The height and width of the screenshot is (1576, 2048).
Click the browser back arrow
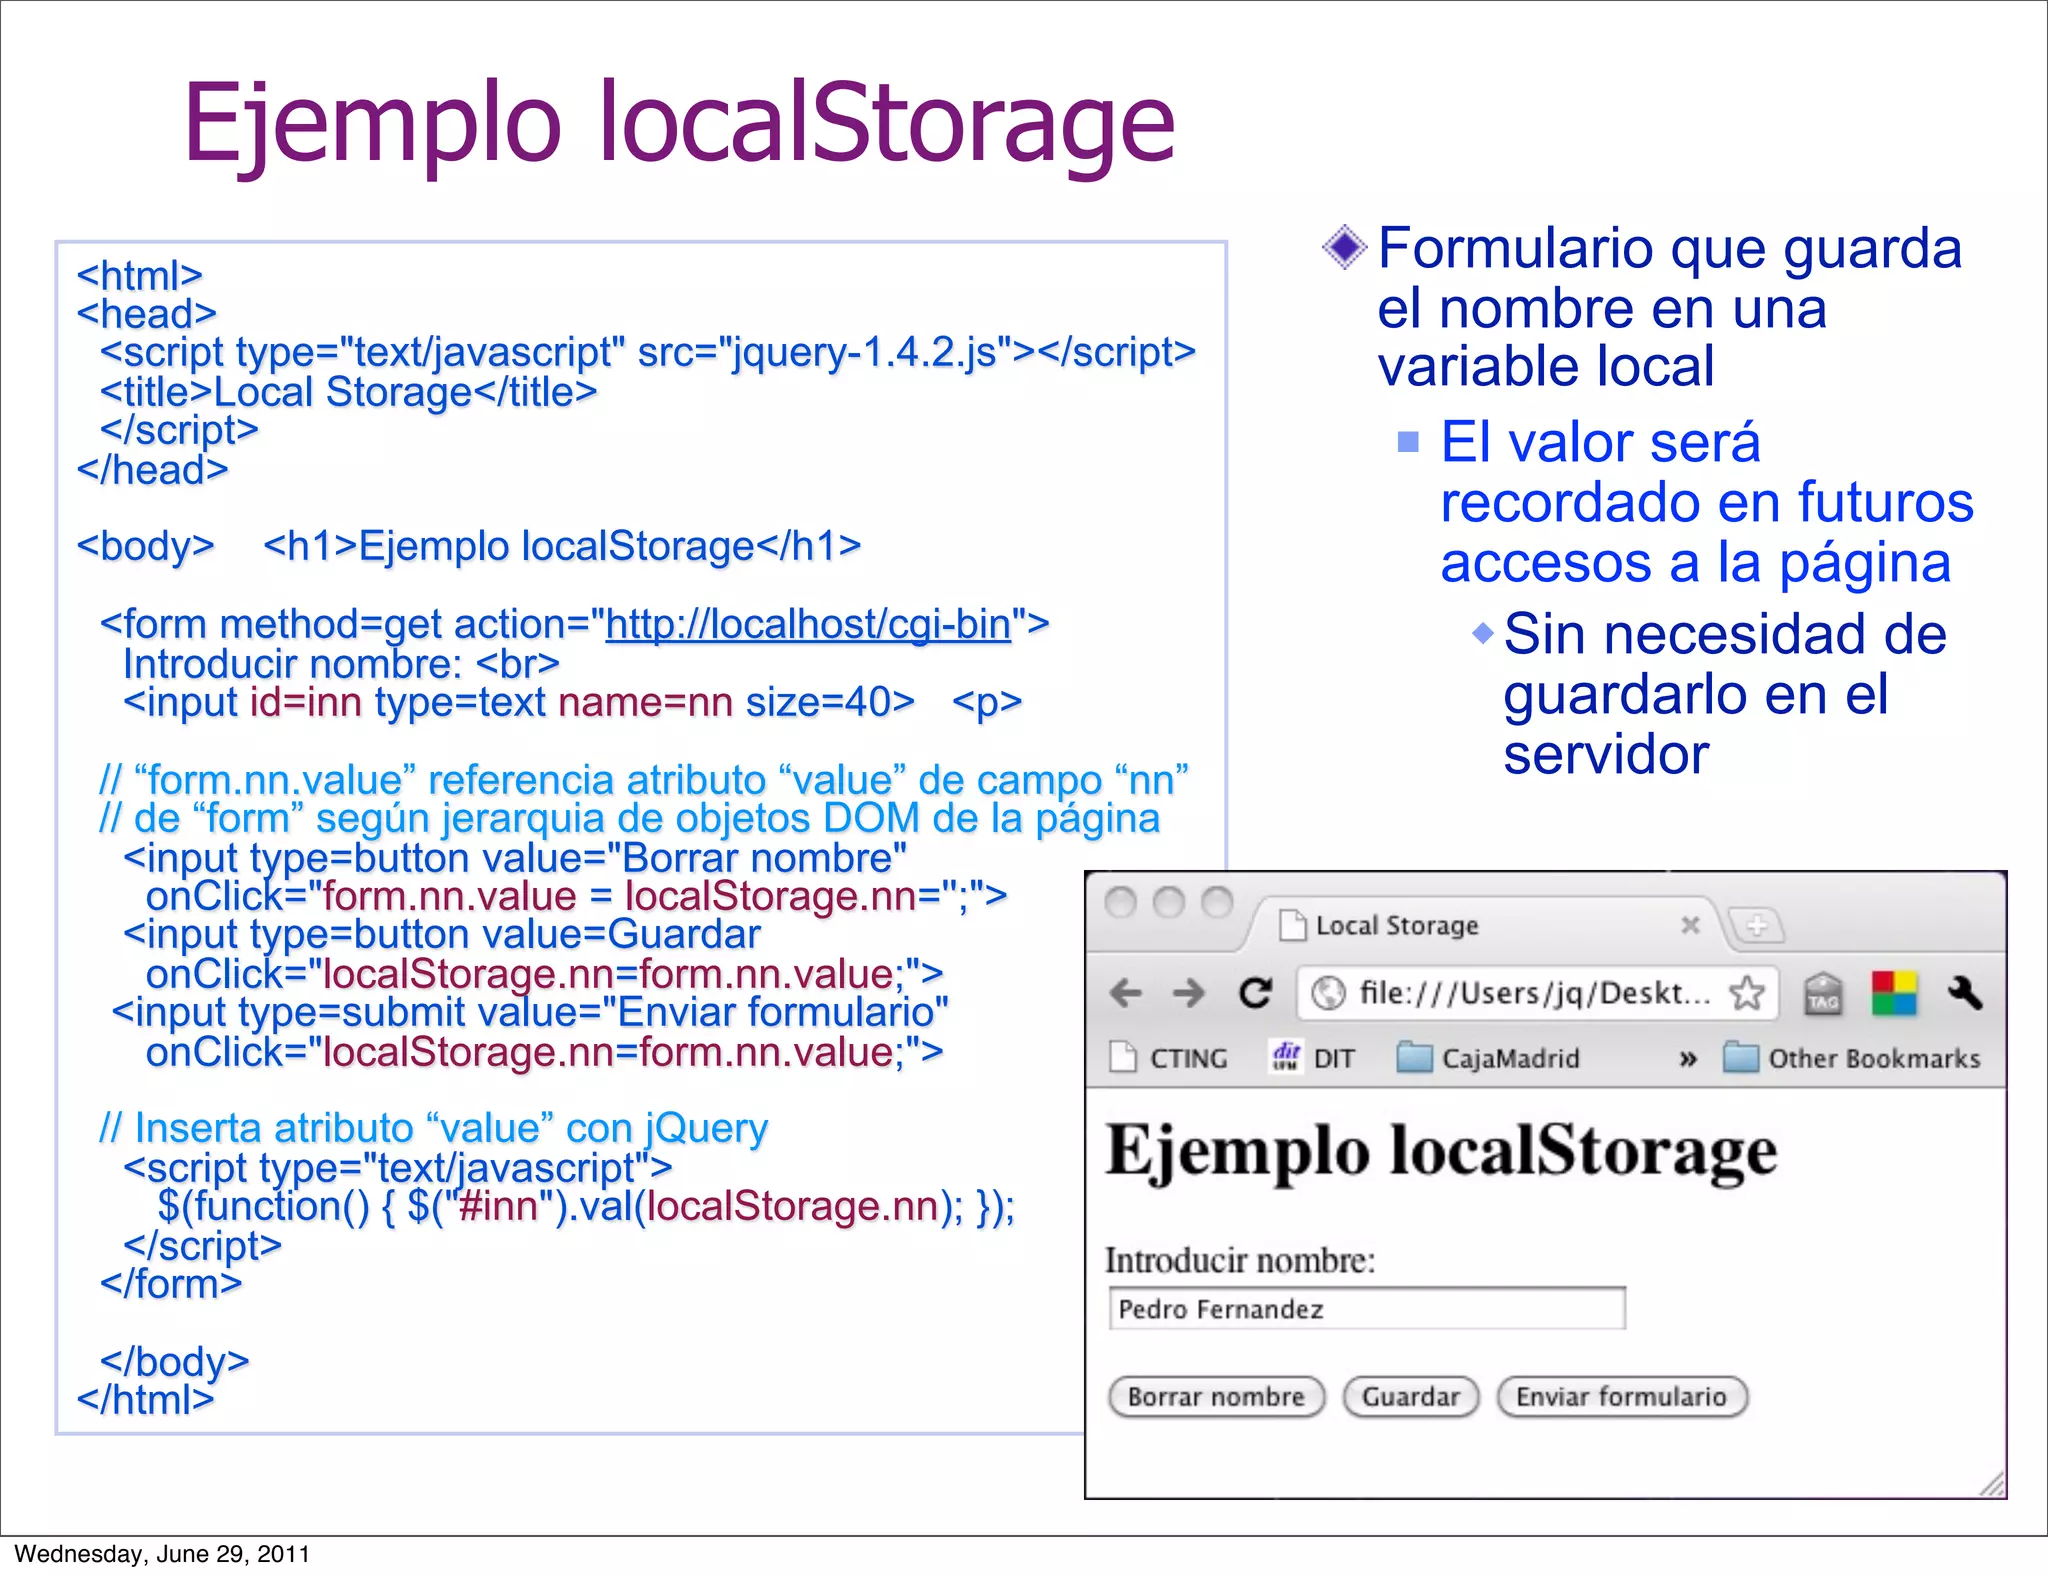1126,993
